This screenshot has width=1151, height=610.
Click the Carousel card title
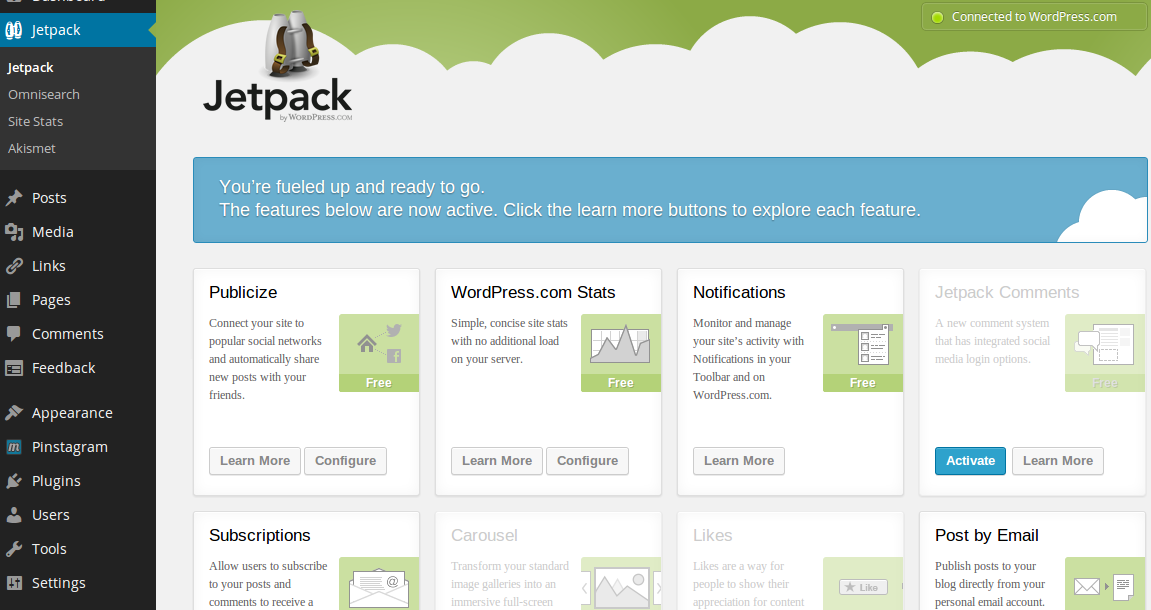484,535
